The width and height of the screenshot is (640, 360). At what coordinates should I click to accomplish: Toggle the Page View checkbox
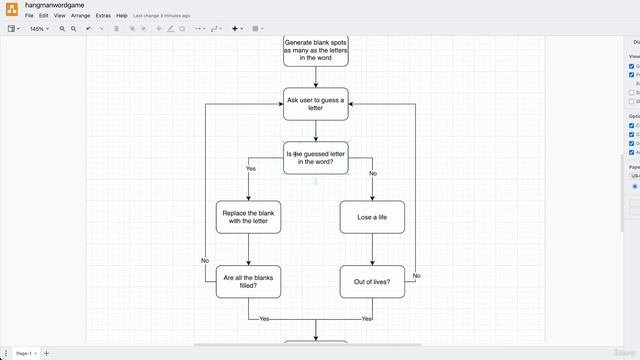pyautogui.click(x=631, y=75)
